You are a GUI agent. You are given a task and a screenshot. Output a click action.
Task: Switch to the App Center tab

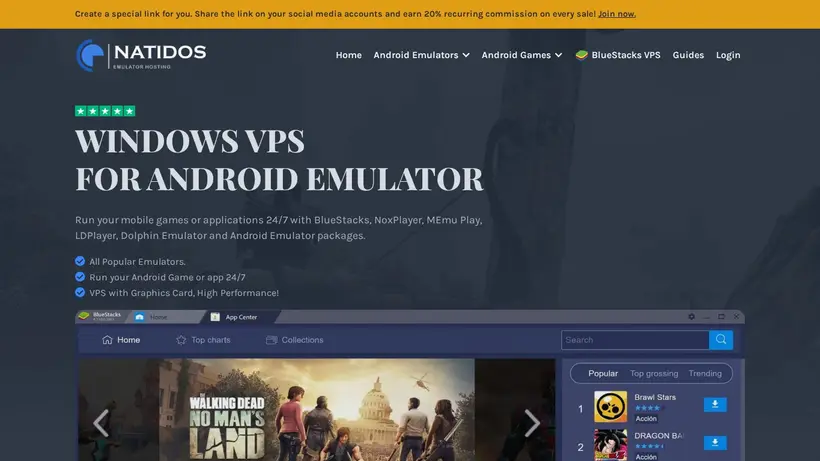[241, 317]
